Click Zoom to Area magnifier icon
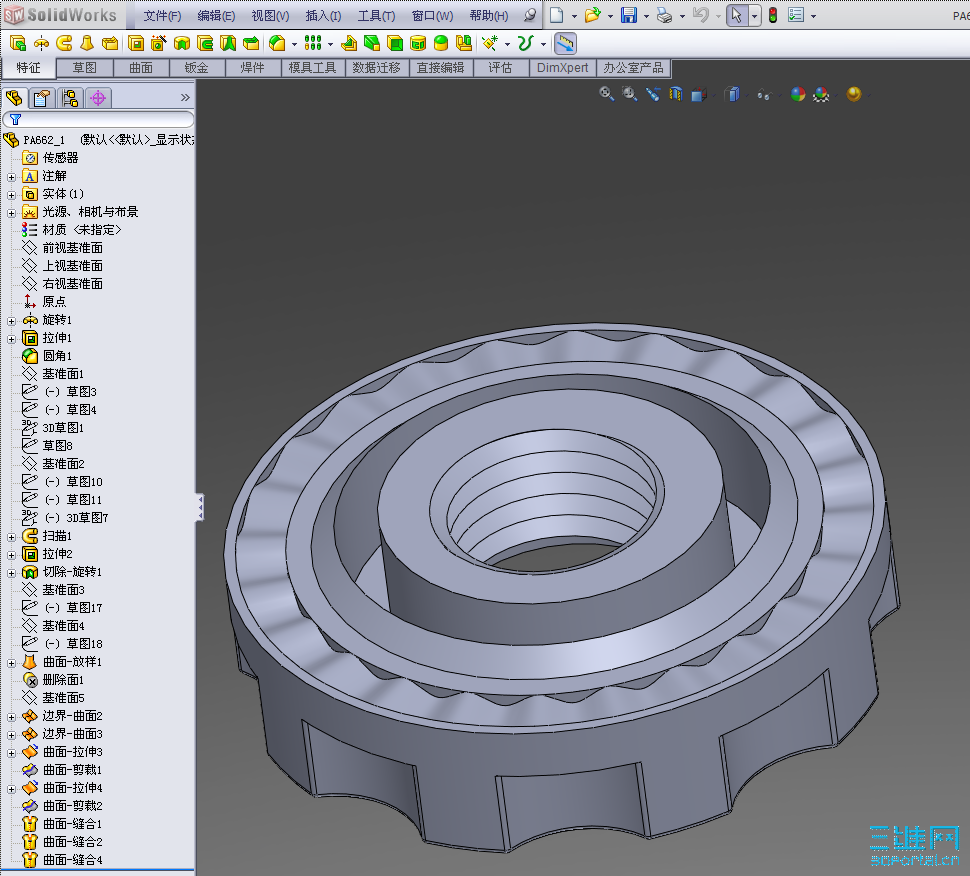Image resolution: width=970 pixels, height=876 pixels. click(629, 94)
